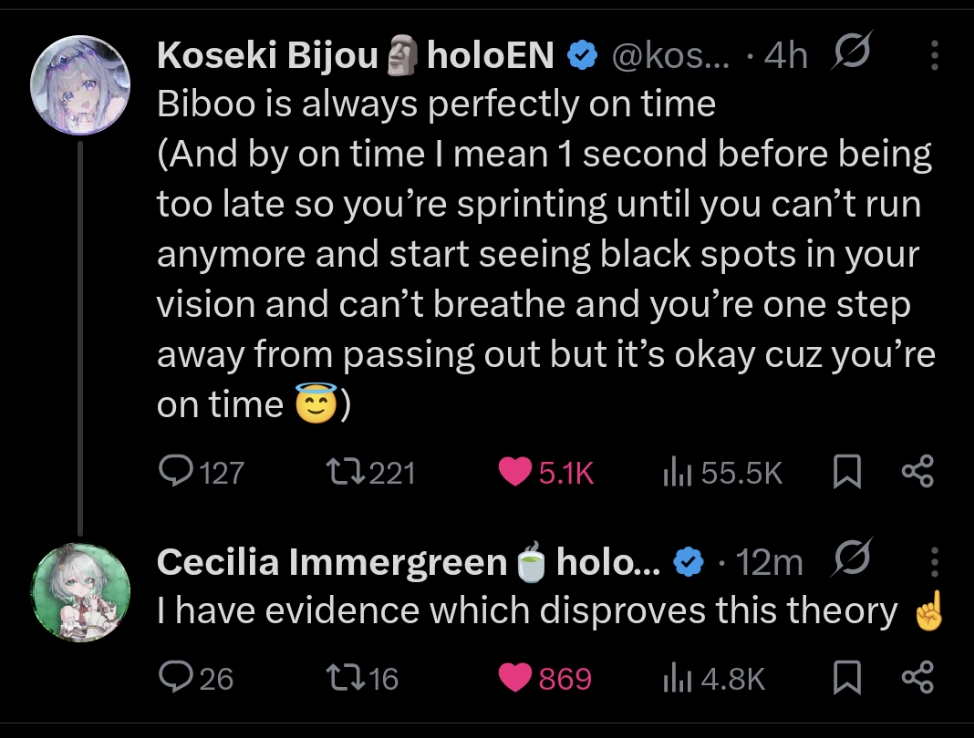Image resolution: width=974 pixels, height=738 pixels.
Task: Click the Grok slash icon on Cecilia's reply
Action: [x=850, y=557]
